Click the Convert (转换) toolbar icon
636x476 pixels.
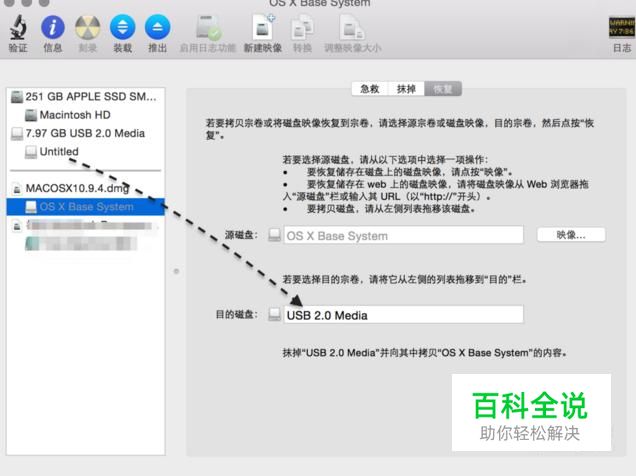[x=303, y=28]
